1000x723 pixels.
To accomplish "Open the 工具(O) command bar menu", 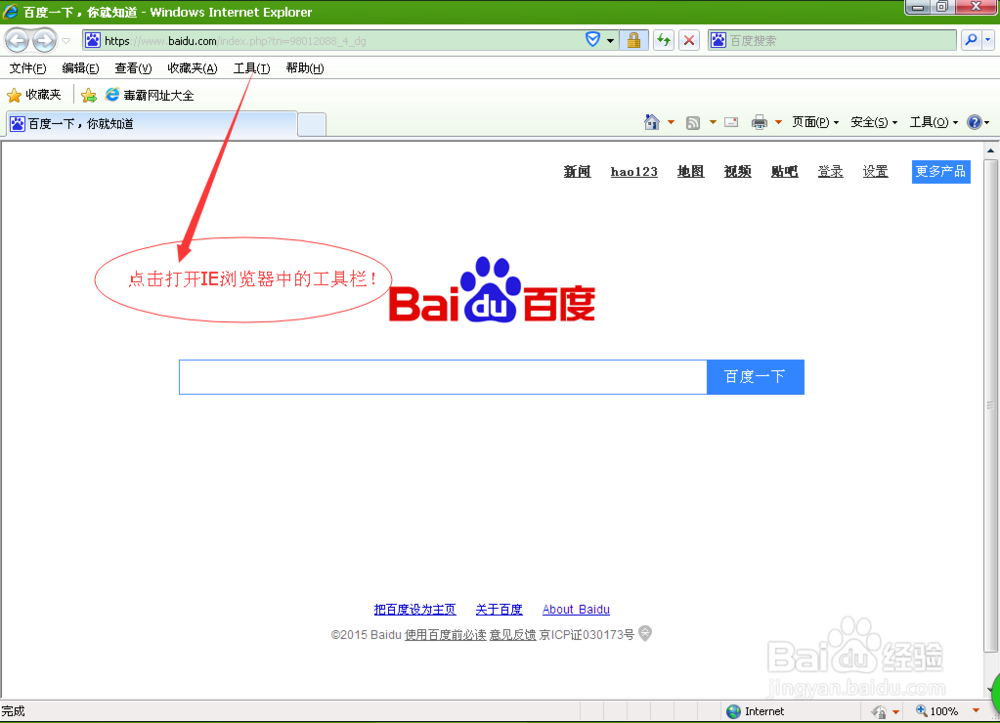I will point(933,122).
